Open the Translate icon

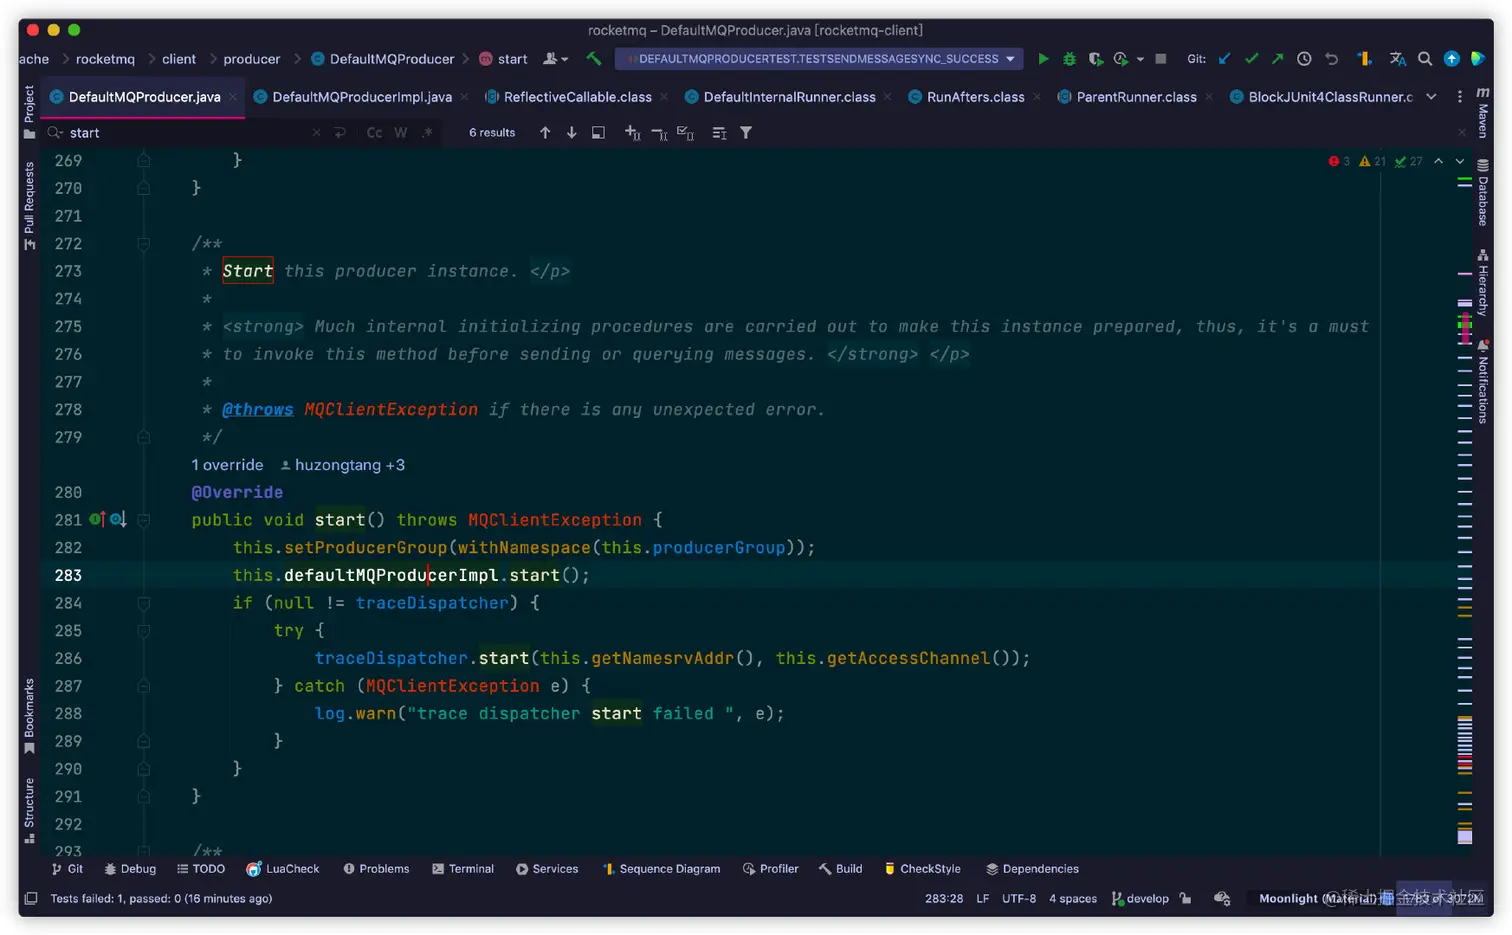[1398, 59]
